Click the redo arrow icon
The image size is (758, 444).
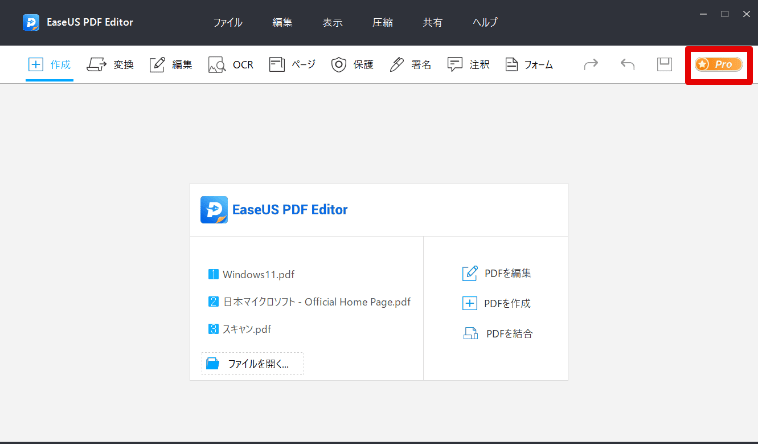click(591, 64)
